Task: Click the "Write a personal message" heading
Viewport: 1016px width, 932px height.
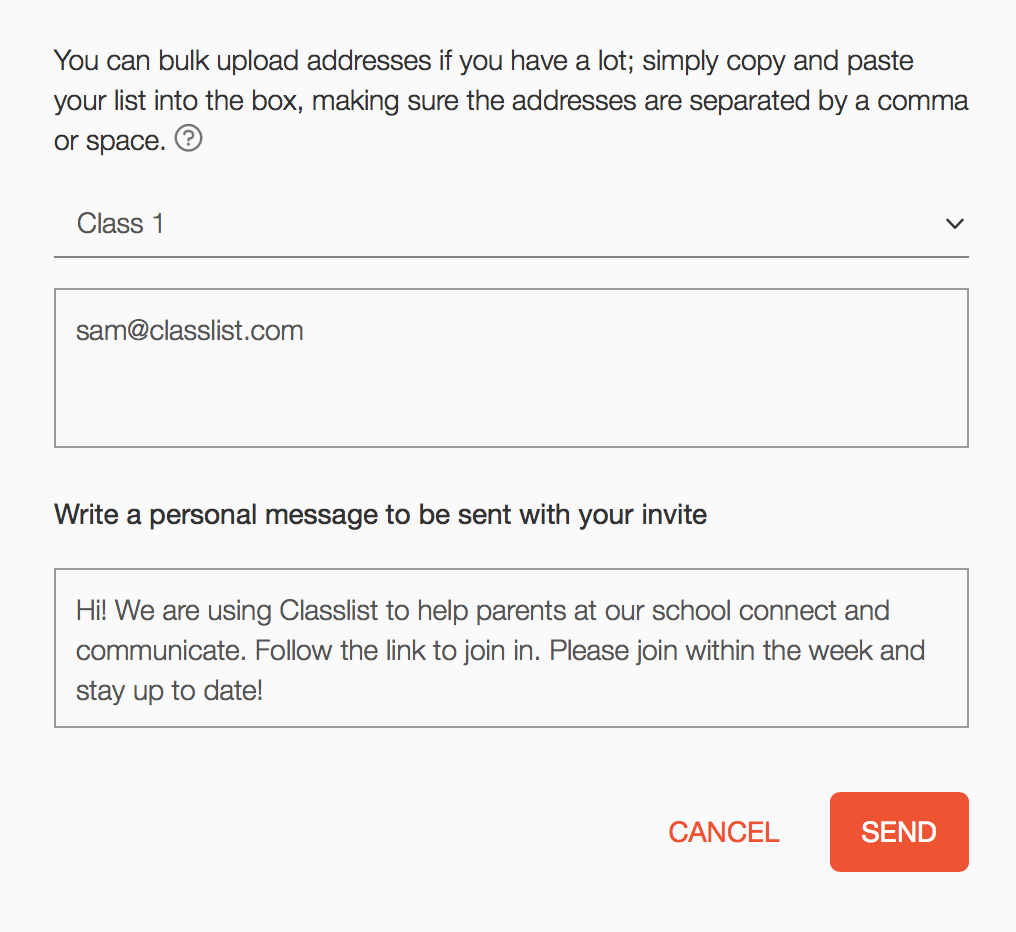Action: coord(380,515)
